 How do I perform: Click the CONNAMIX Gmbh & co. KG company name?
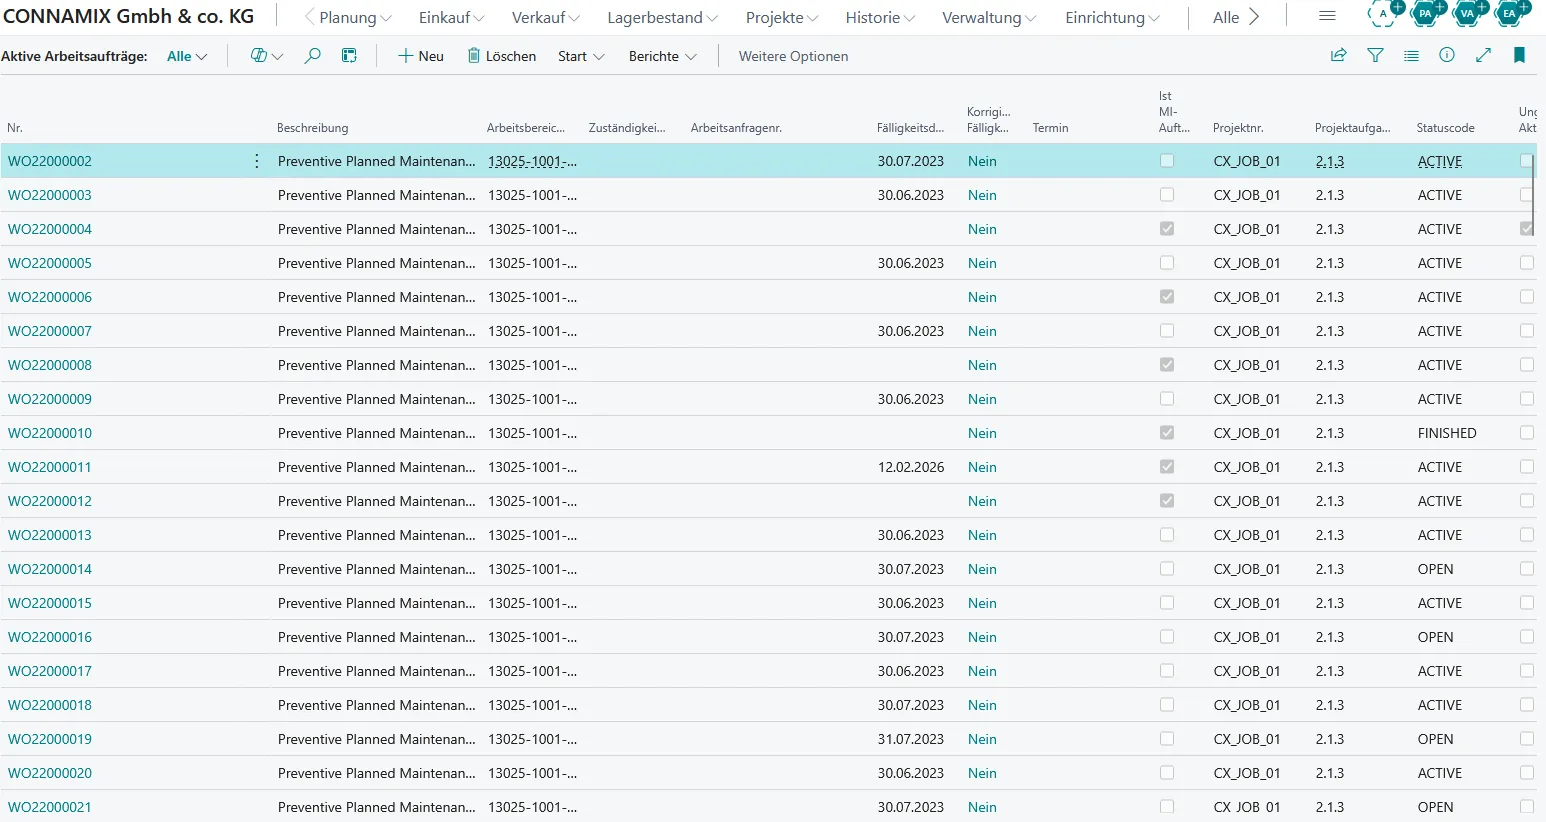click(x=129, y=16)
